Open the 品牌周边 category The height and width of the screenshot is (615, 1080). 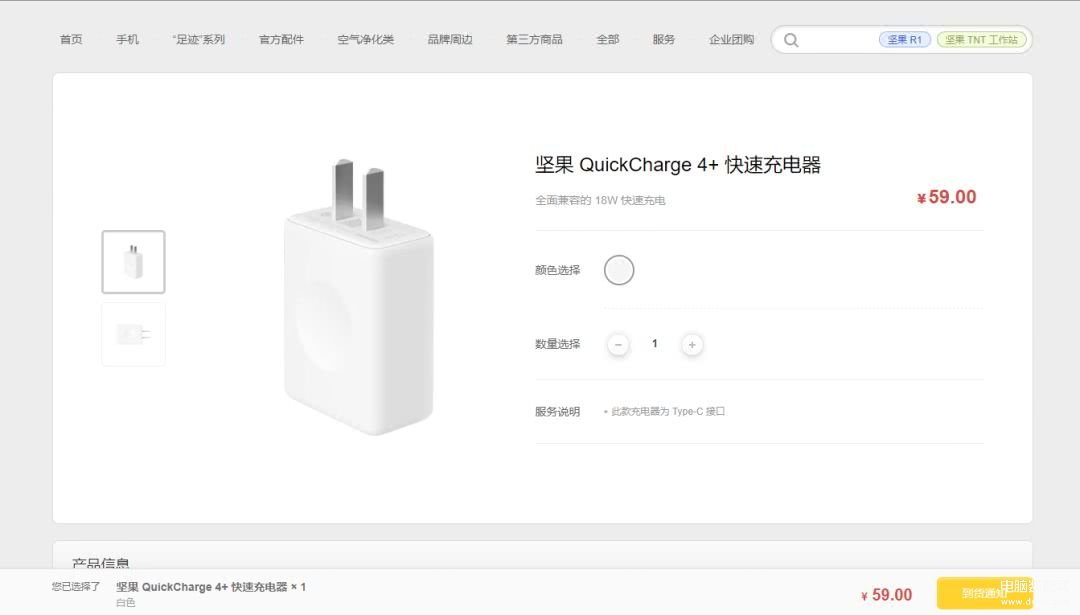coord(450,40)
